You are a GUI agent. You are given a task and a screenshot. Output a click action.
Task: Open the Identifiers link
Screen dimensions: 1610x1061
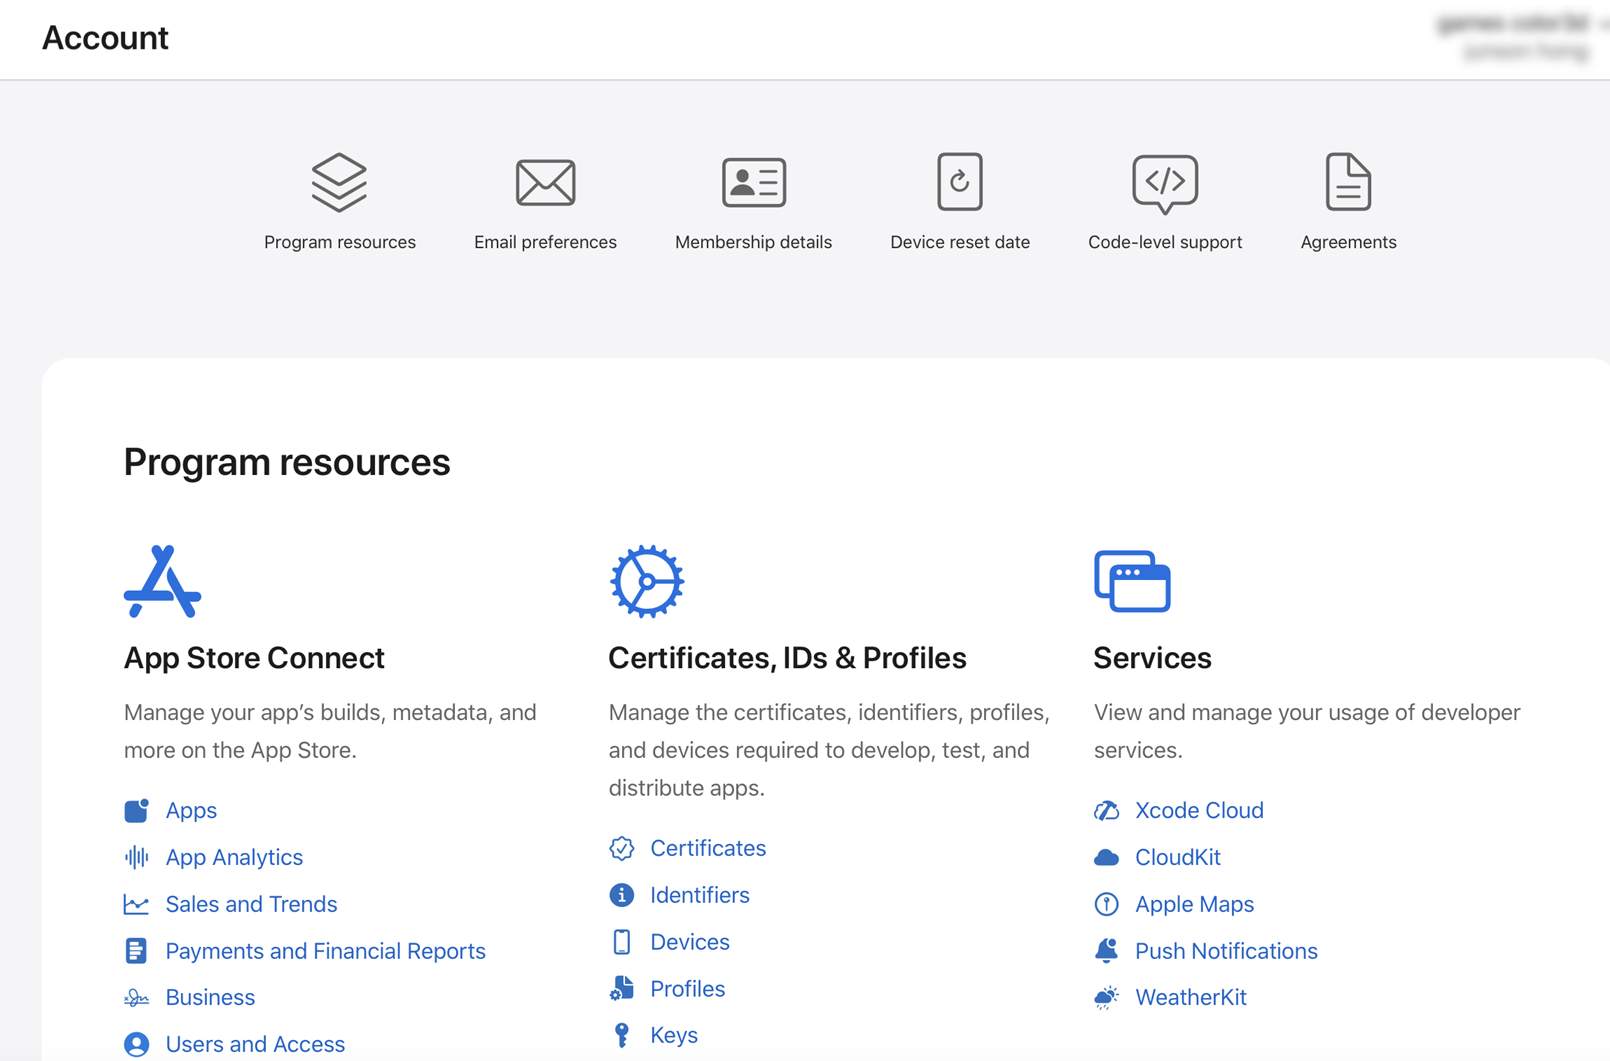[x=700, y=895]
